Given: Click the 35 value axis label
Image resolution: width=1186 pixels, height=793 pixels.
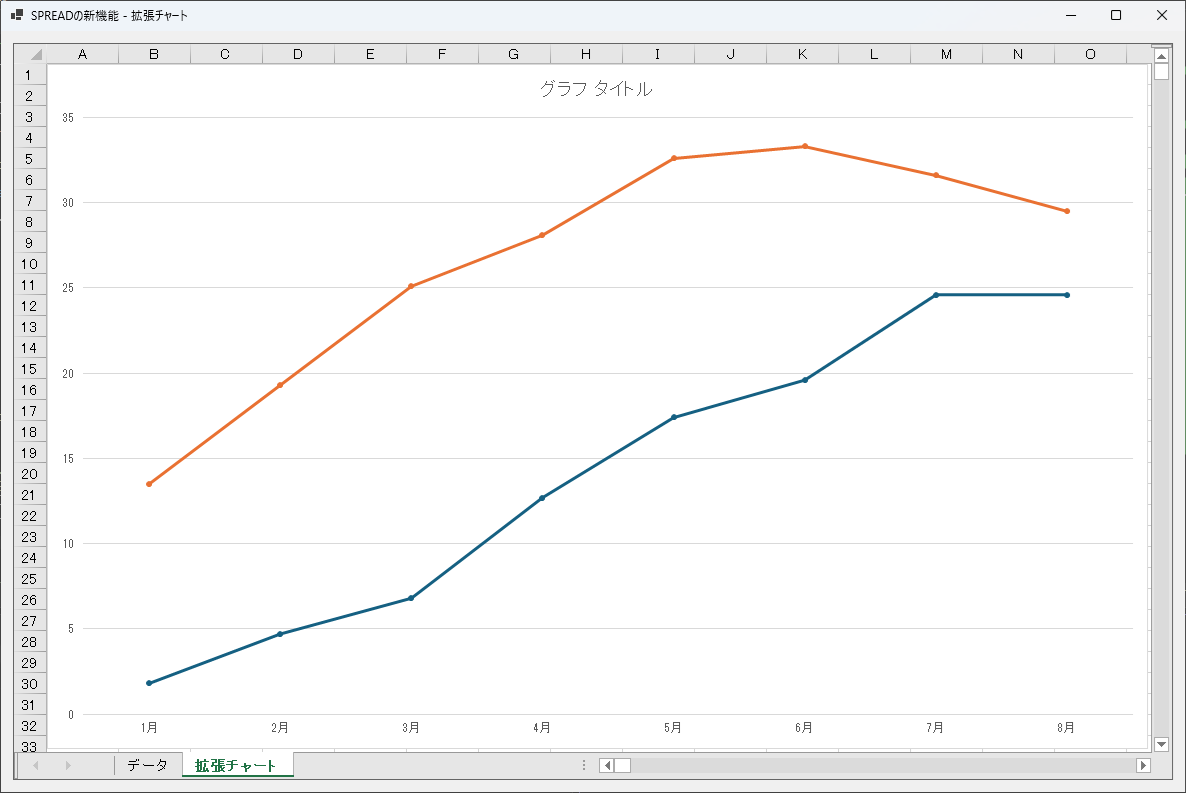Looking at the screenshot, I should [68, 117].
